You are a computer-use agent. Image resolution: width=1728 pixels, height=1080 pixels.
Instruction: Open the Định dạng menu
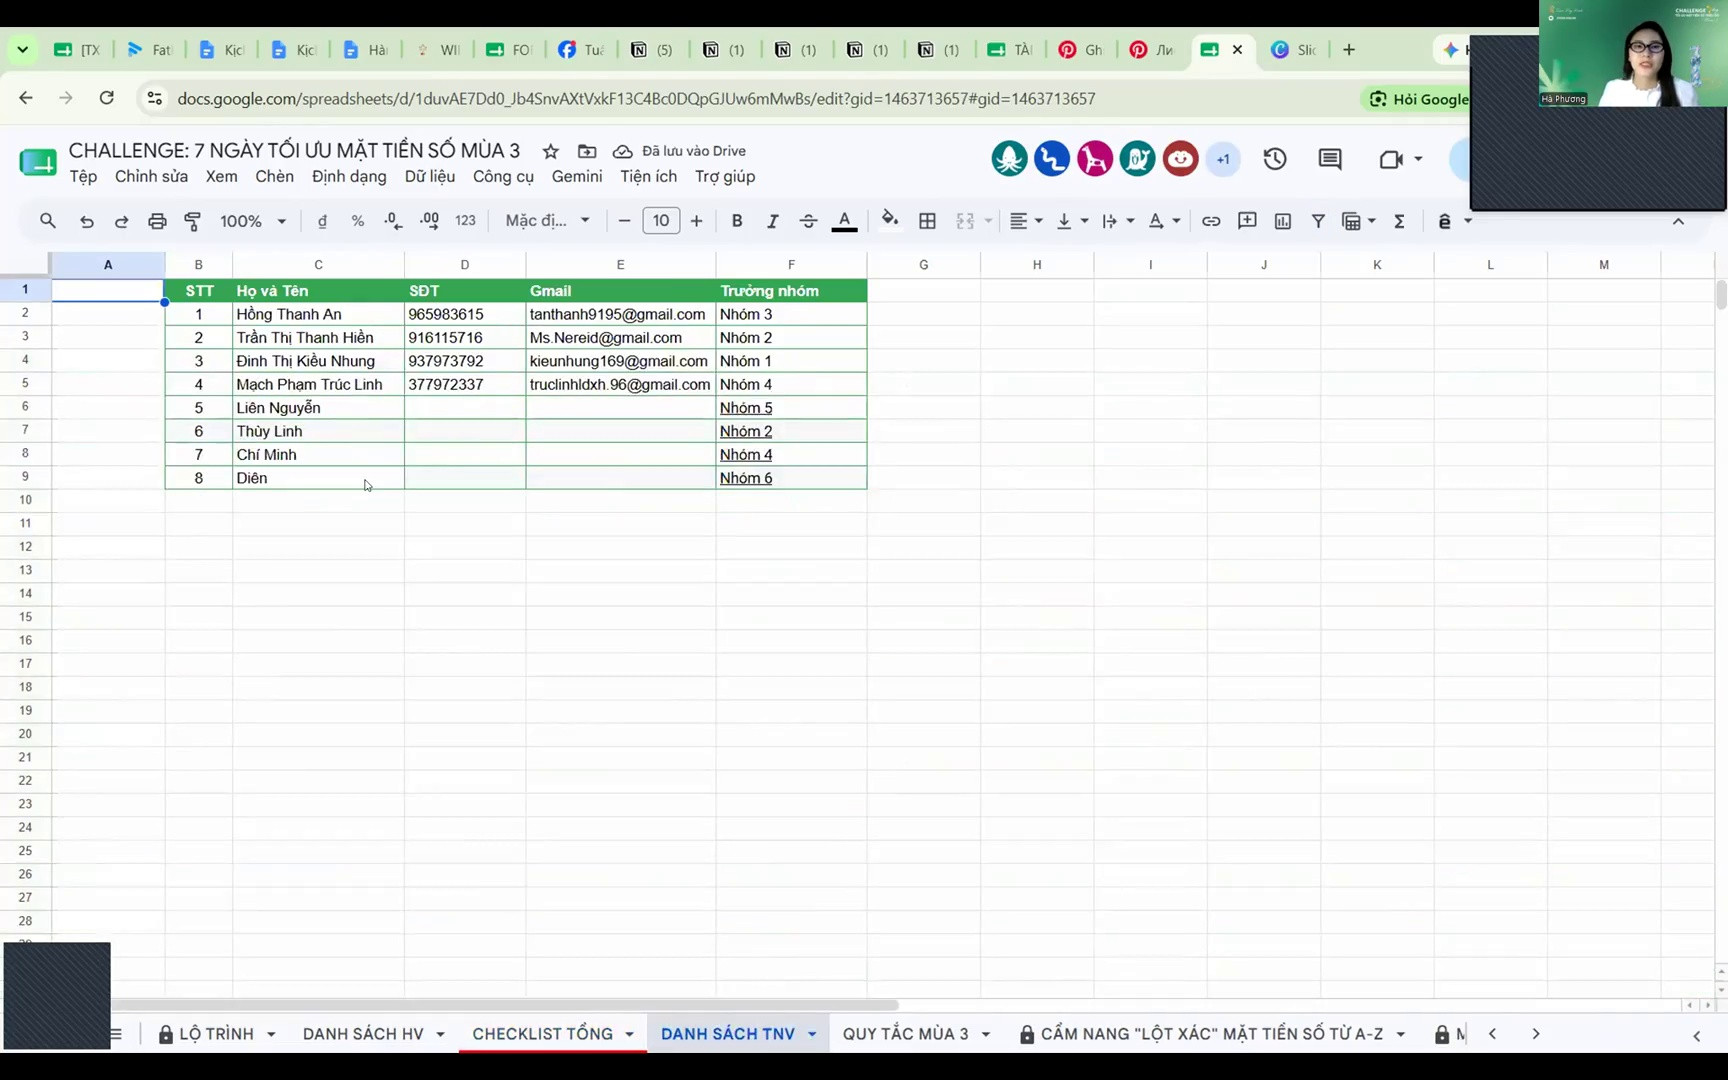(349, 177)
